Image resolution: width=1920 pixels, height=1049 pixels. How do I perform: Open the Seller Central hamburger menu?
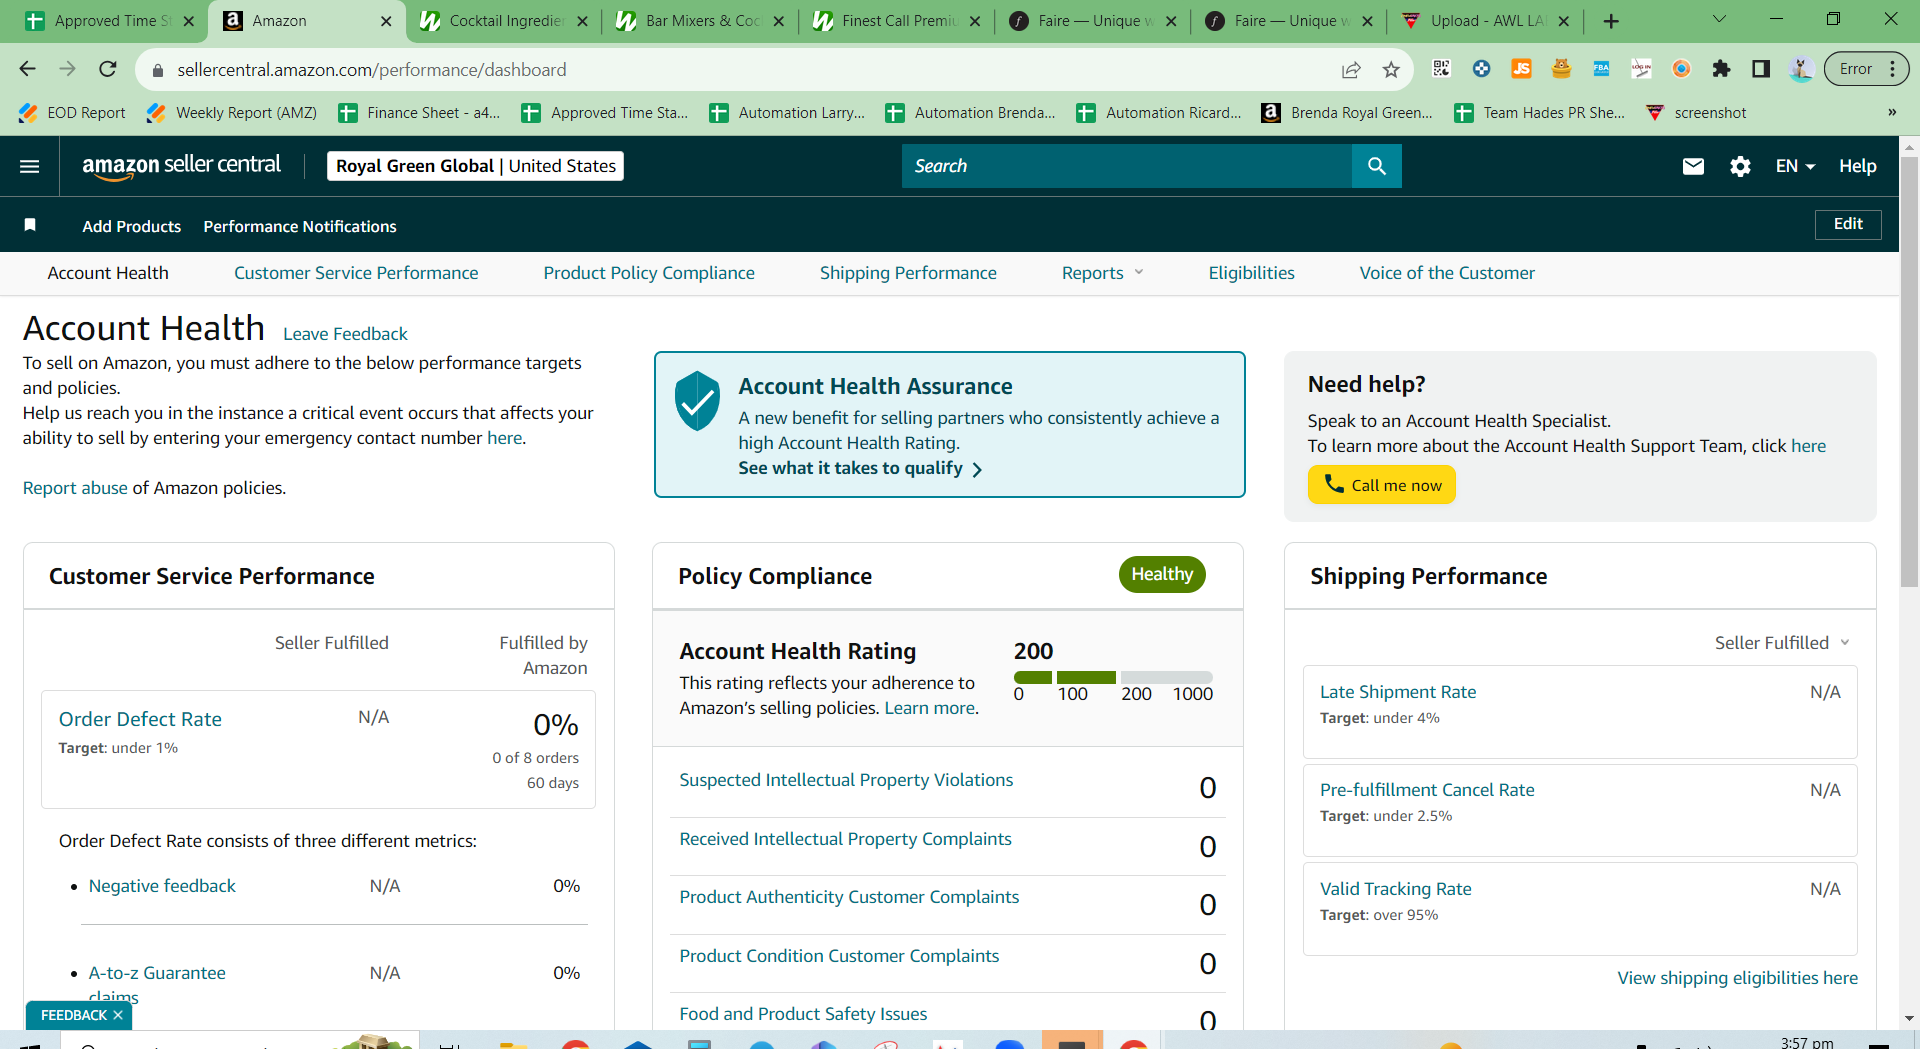click(x=30, y=166)
